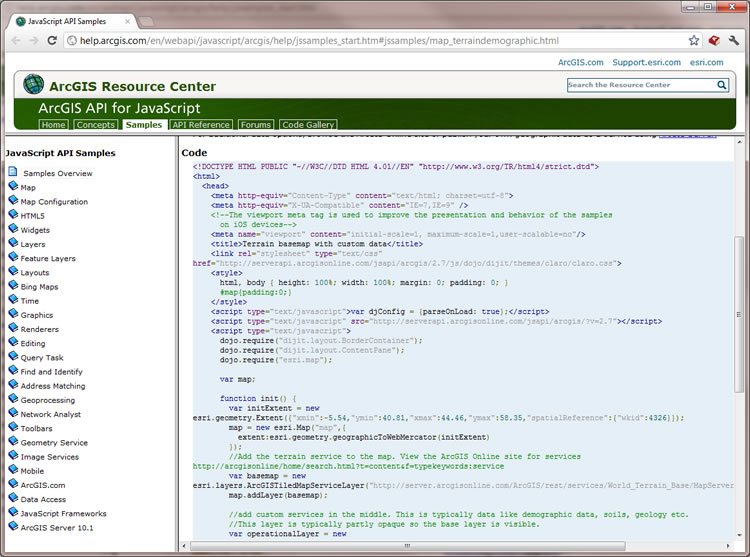Click the book icon beside Renderers
The image size is (750, 557).
tap(13, 328)
